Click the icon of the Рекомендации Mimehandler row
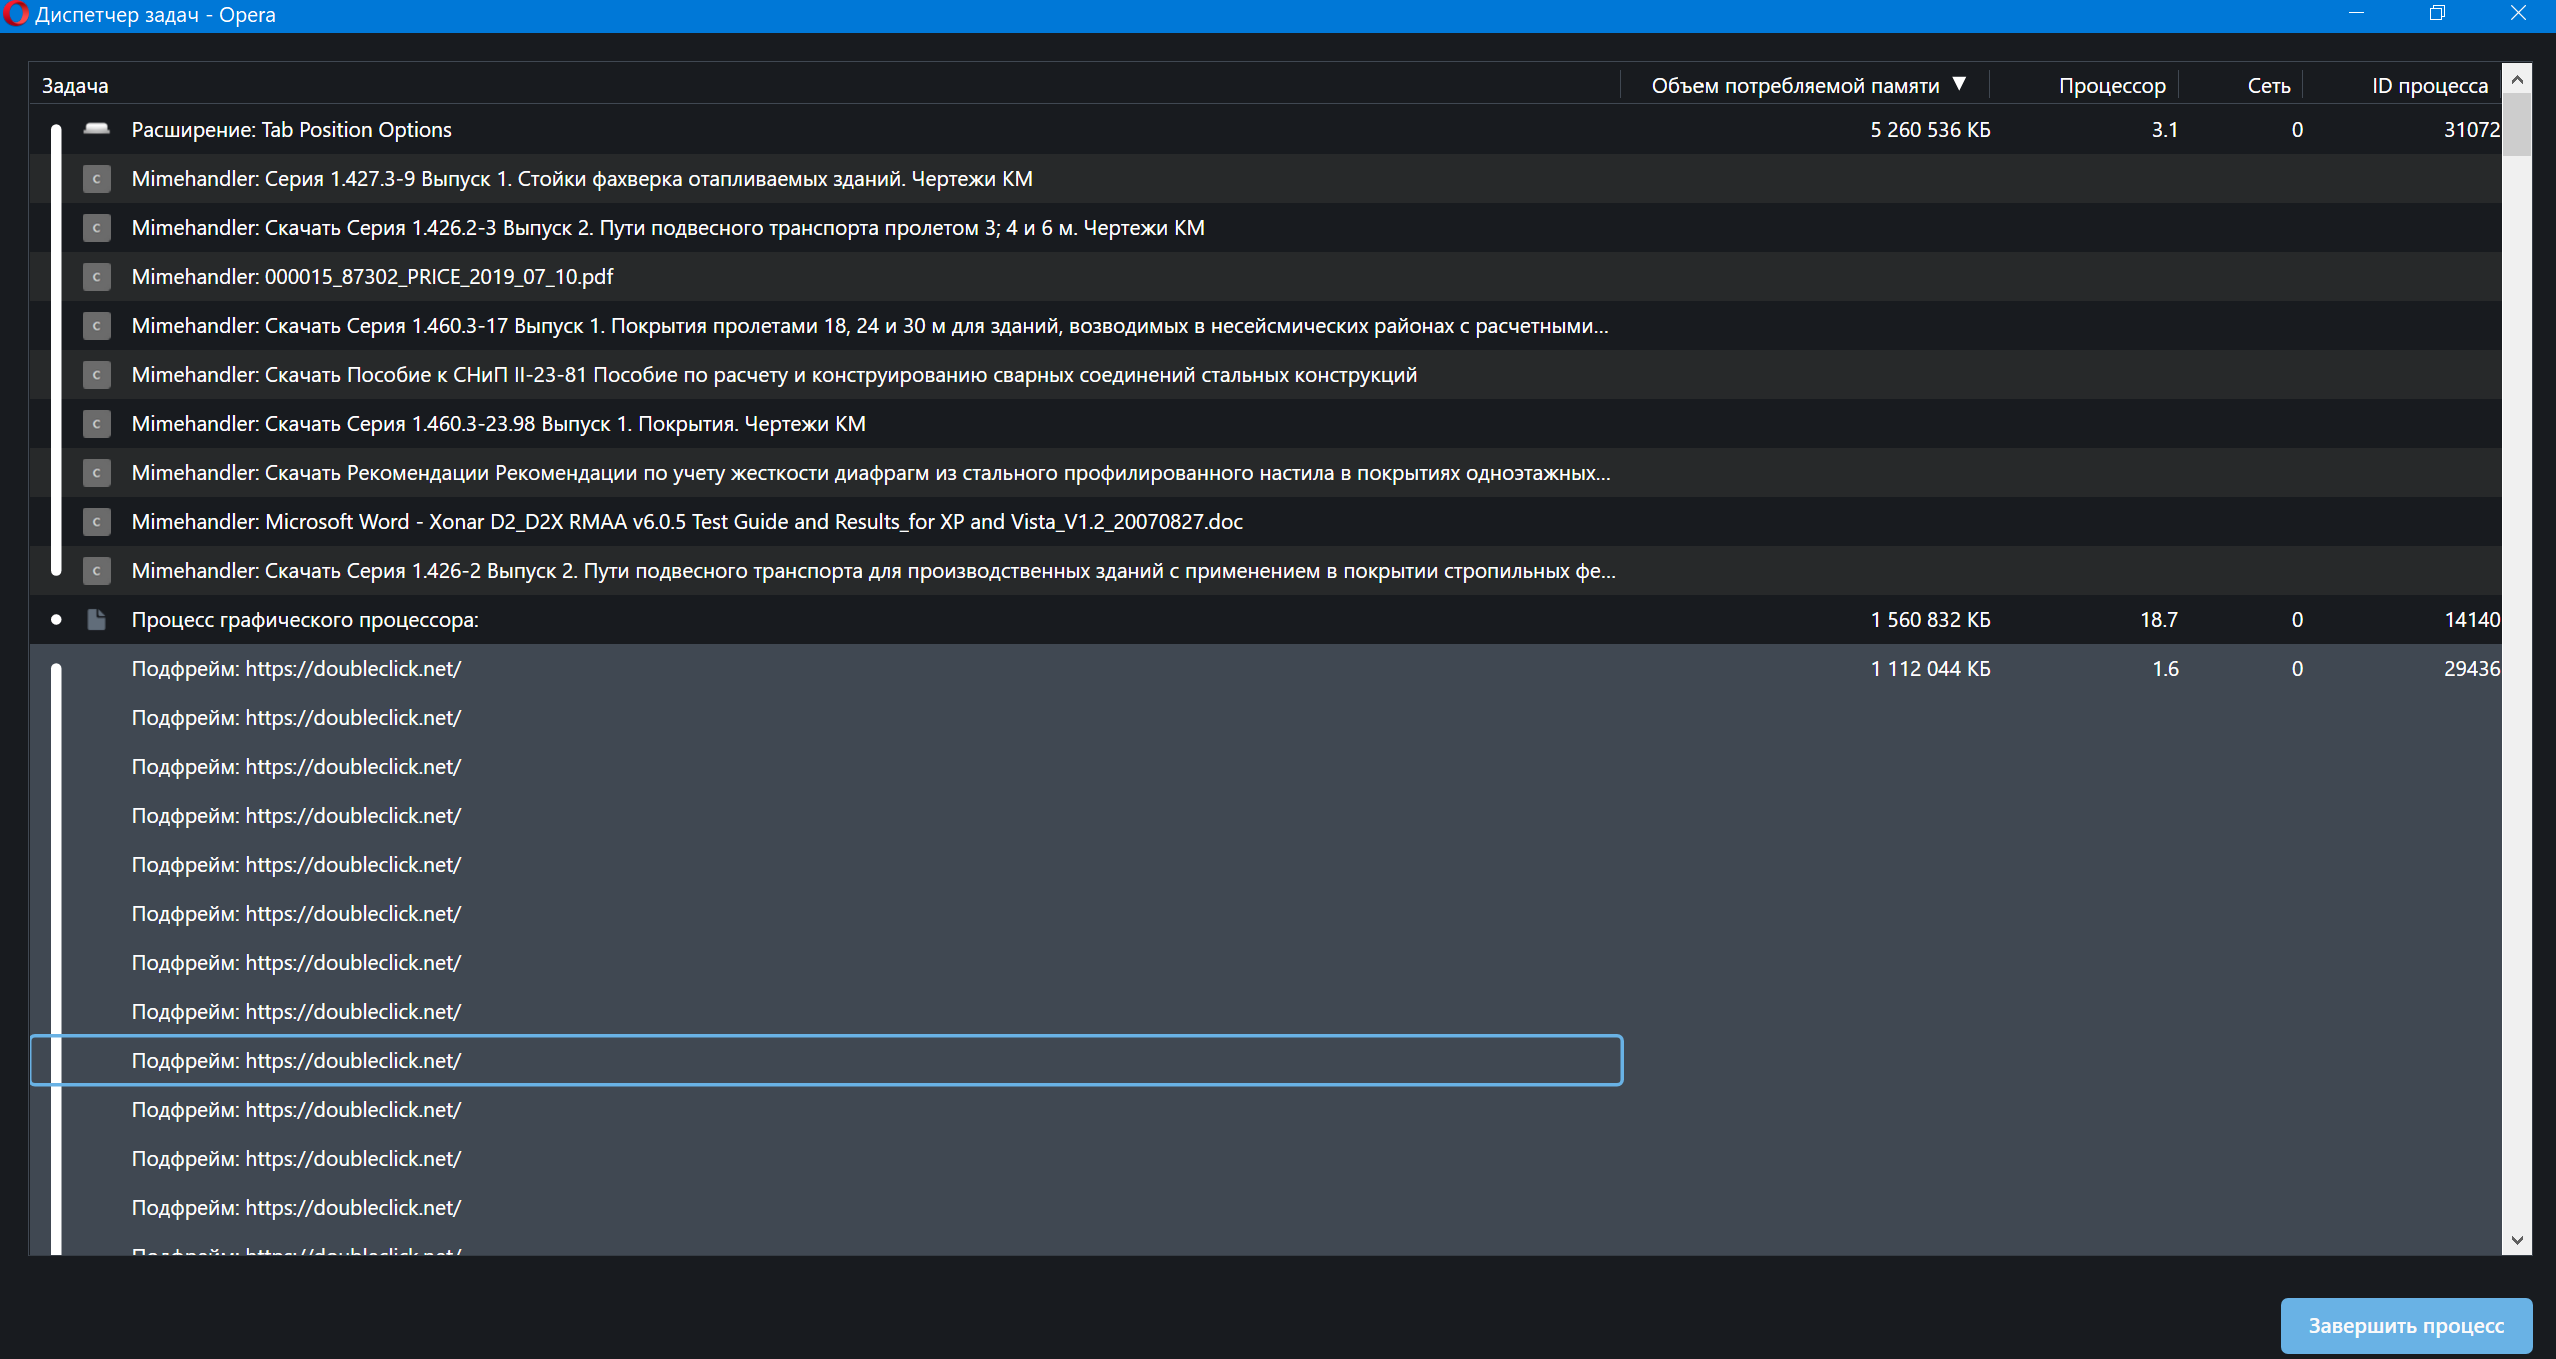 point(96,473)
